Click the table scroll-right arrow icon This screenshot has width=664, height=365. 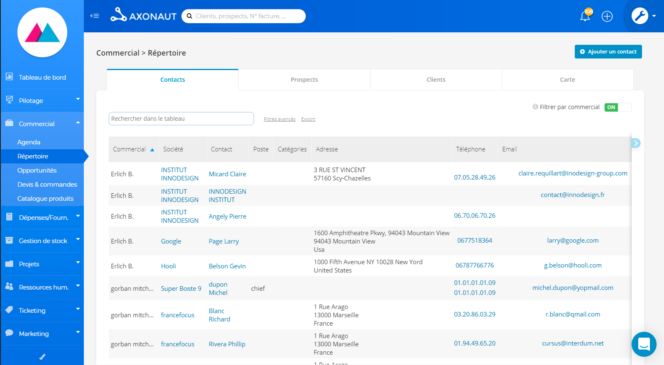point(636,143)
